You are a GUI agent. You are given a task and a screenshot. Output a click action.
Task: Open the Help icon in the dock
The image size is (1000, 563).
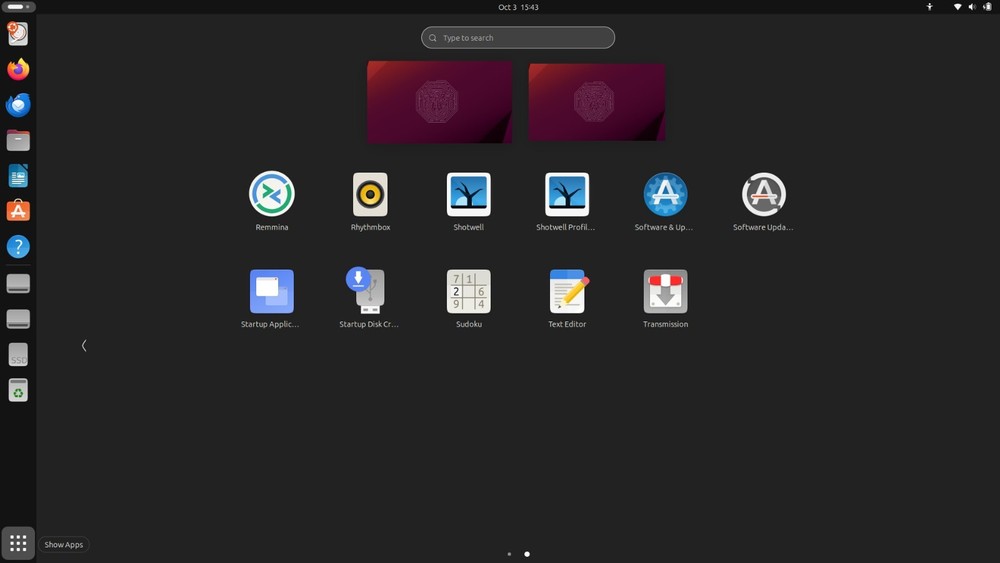point(18,246)
